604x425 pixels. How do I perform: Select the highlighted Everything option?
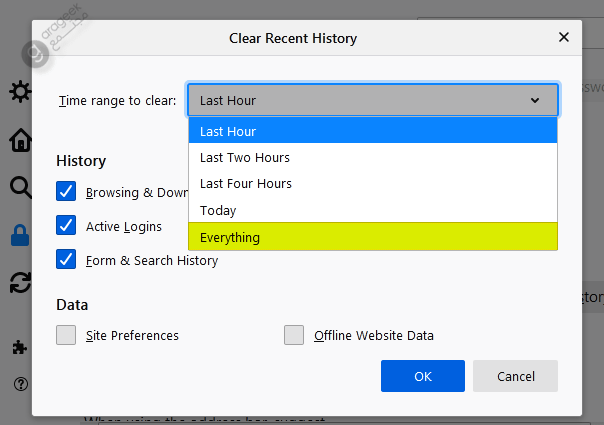372,237
